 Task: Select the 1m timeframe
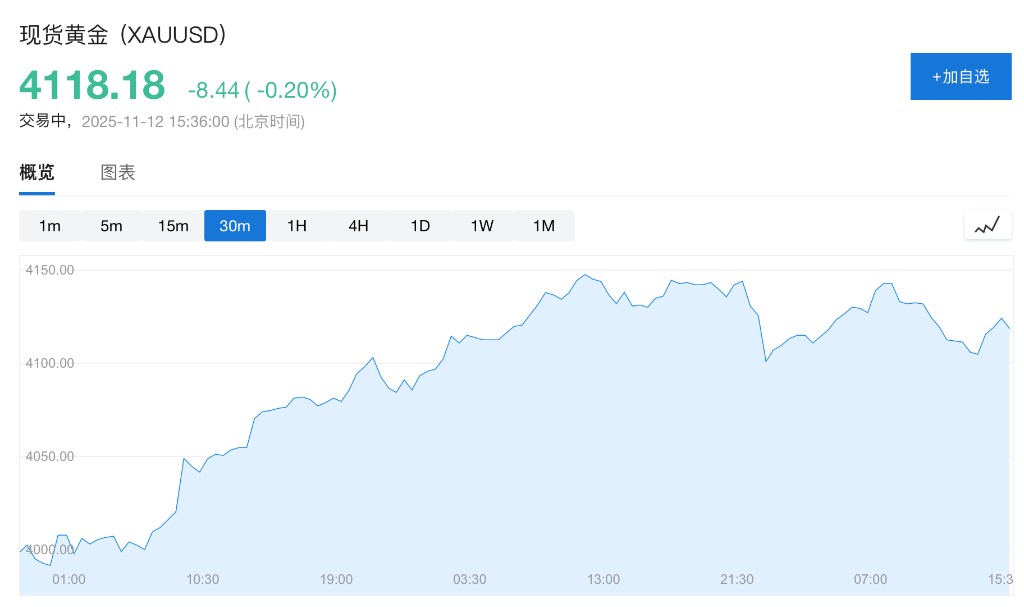pos(50,226)
